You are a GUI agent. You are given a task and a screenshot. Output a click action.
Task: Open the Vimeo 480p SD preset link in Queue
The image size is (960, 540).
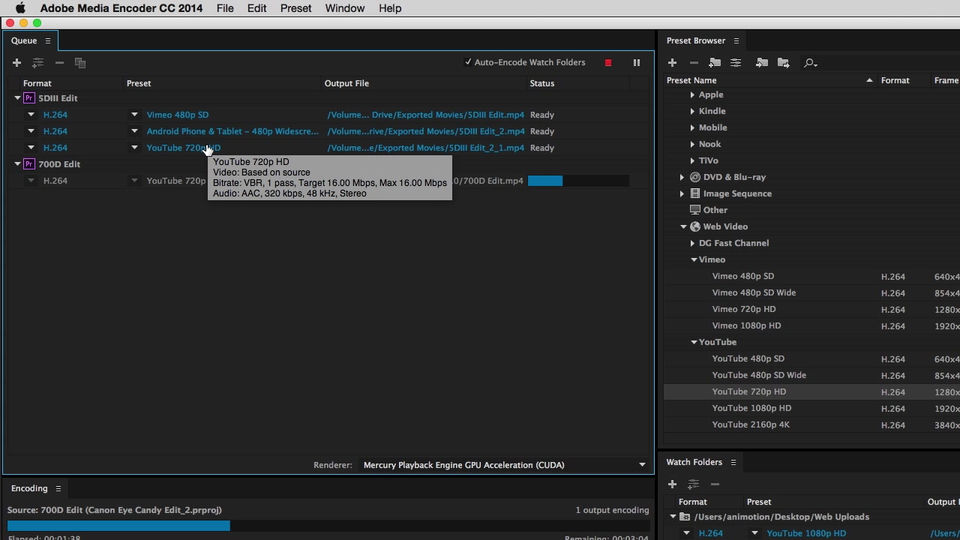pyautogui.click(x=178, y=114)
